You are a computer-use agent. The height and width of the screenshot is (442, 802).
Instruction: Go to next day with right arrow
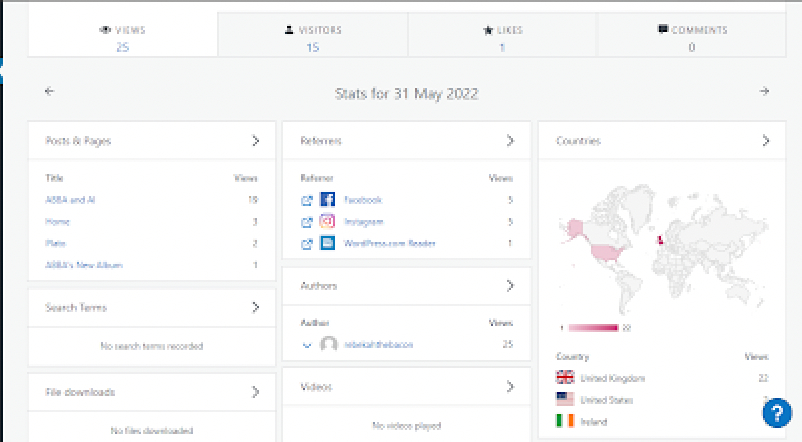tap(764, 91)
